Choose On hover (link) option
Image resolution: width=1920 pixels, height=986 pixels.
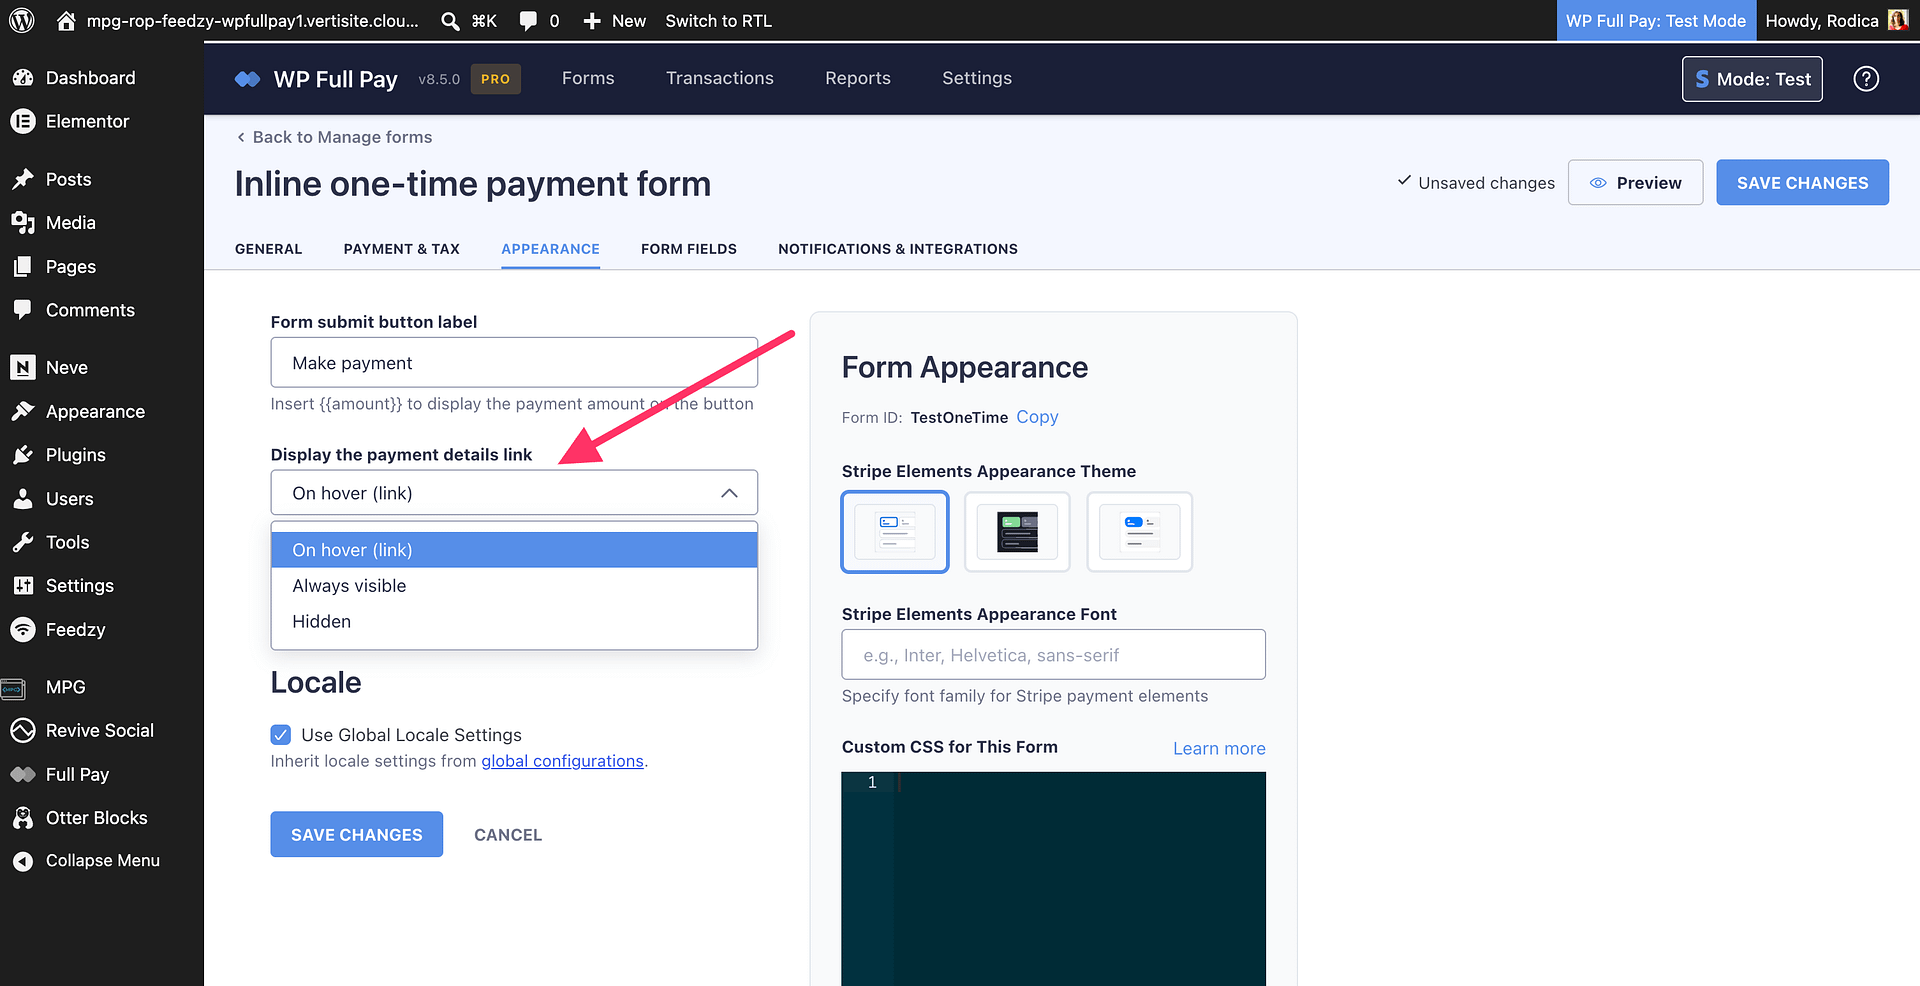tap(514, 550)
